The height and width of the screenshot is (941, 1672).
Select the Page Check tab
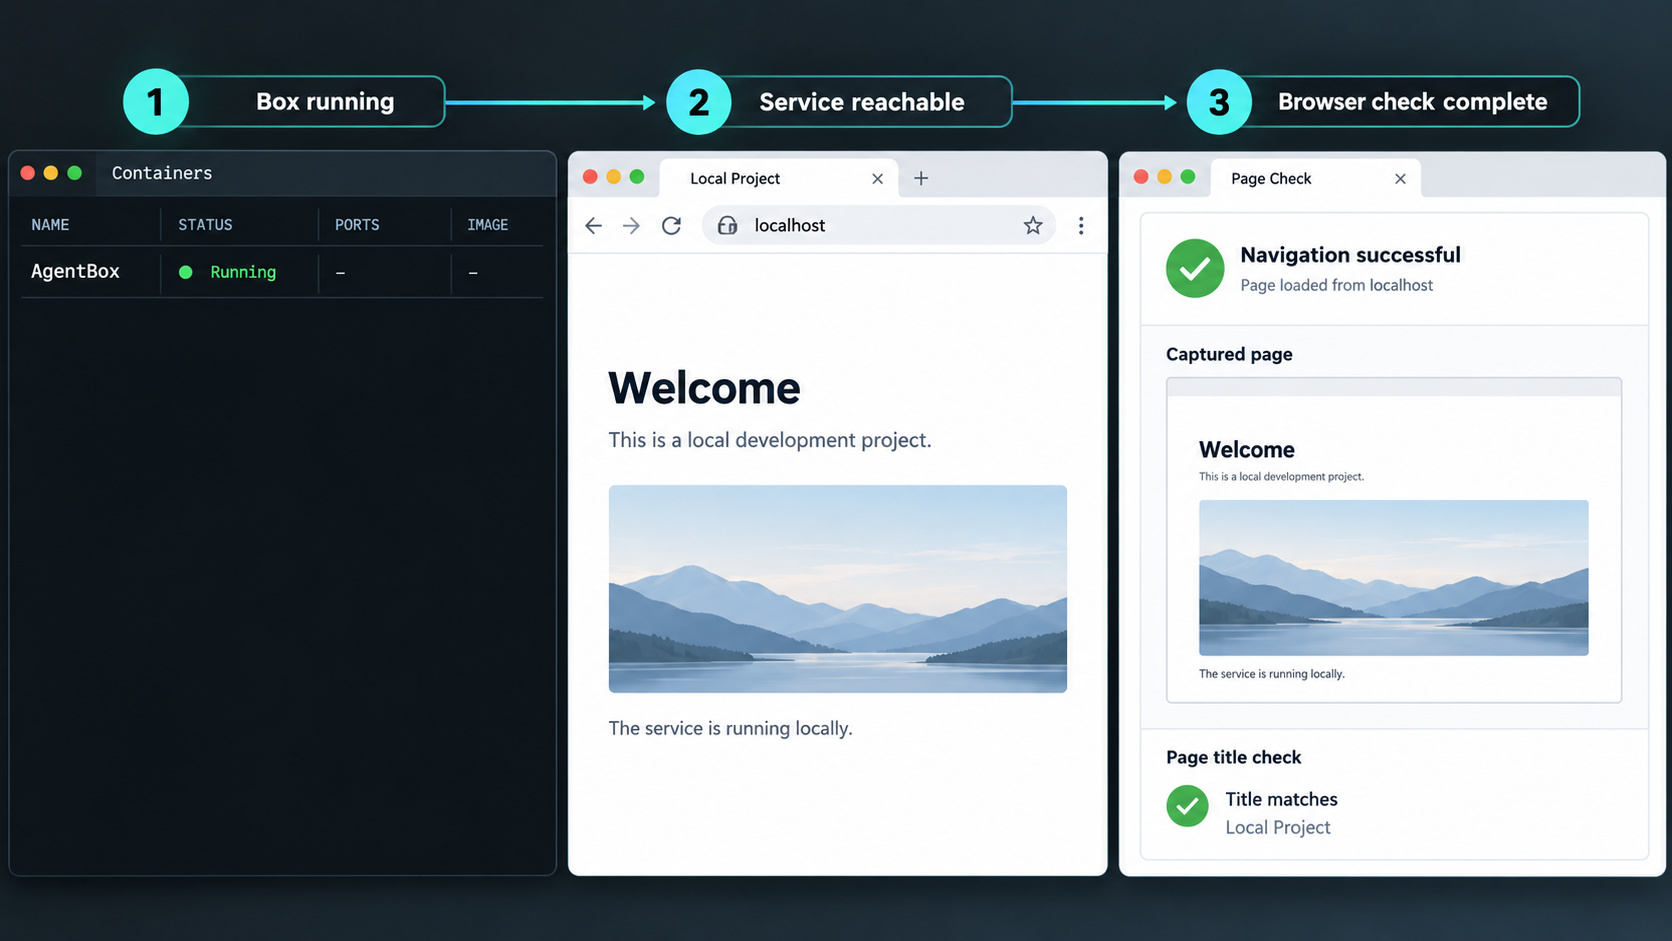click(1315, 178)
